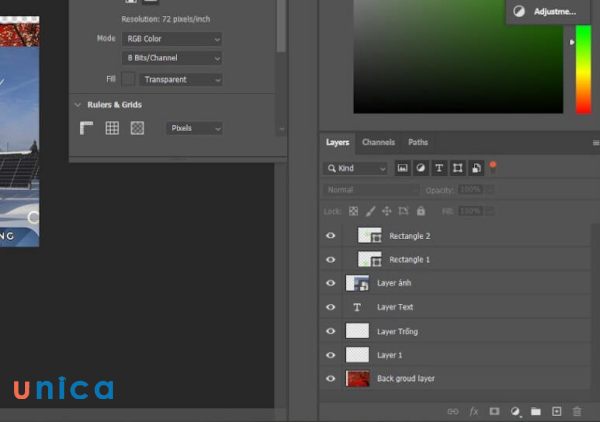Create a new group with folder icon
Screen dimensions: 600x422
pos(536,411)
